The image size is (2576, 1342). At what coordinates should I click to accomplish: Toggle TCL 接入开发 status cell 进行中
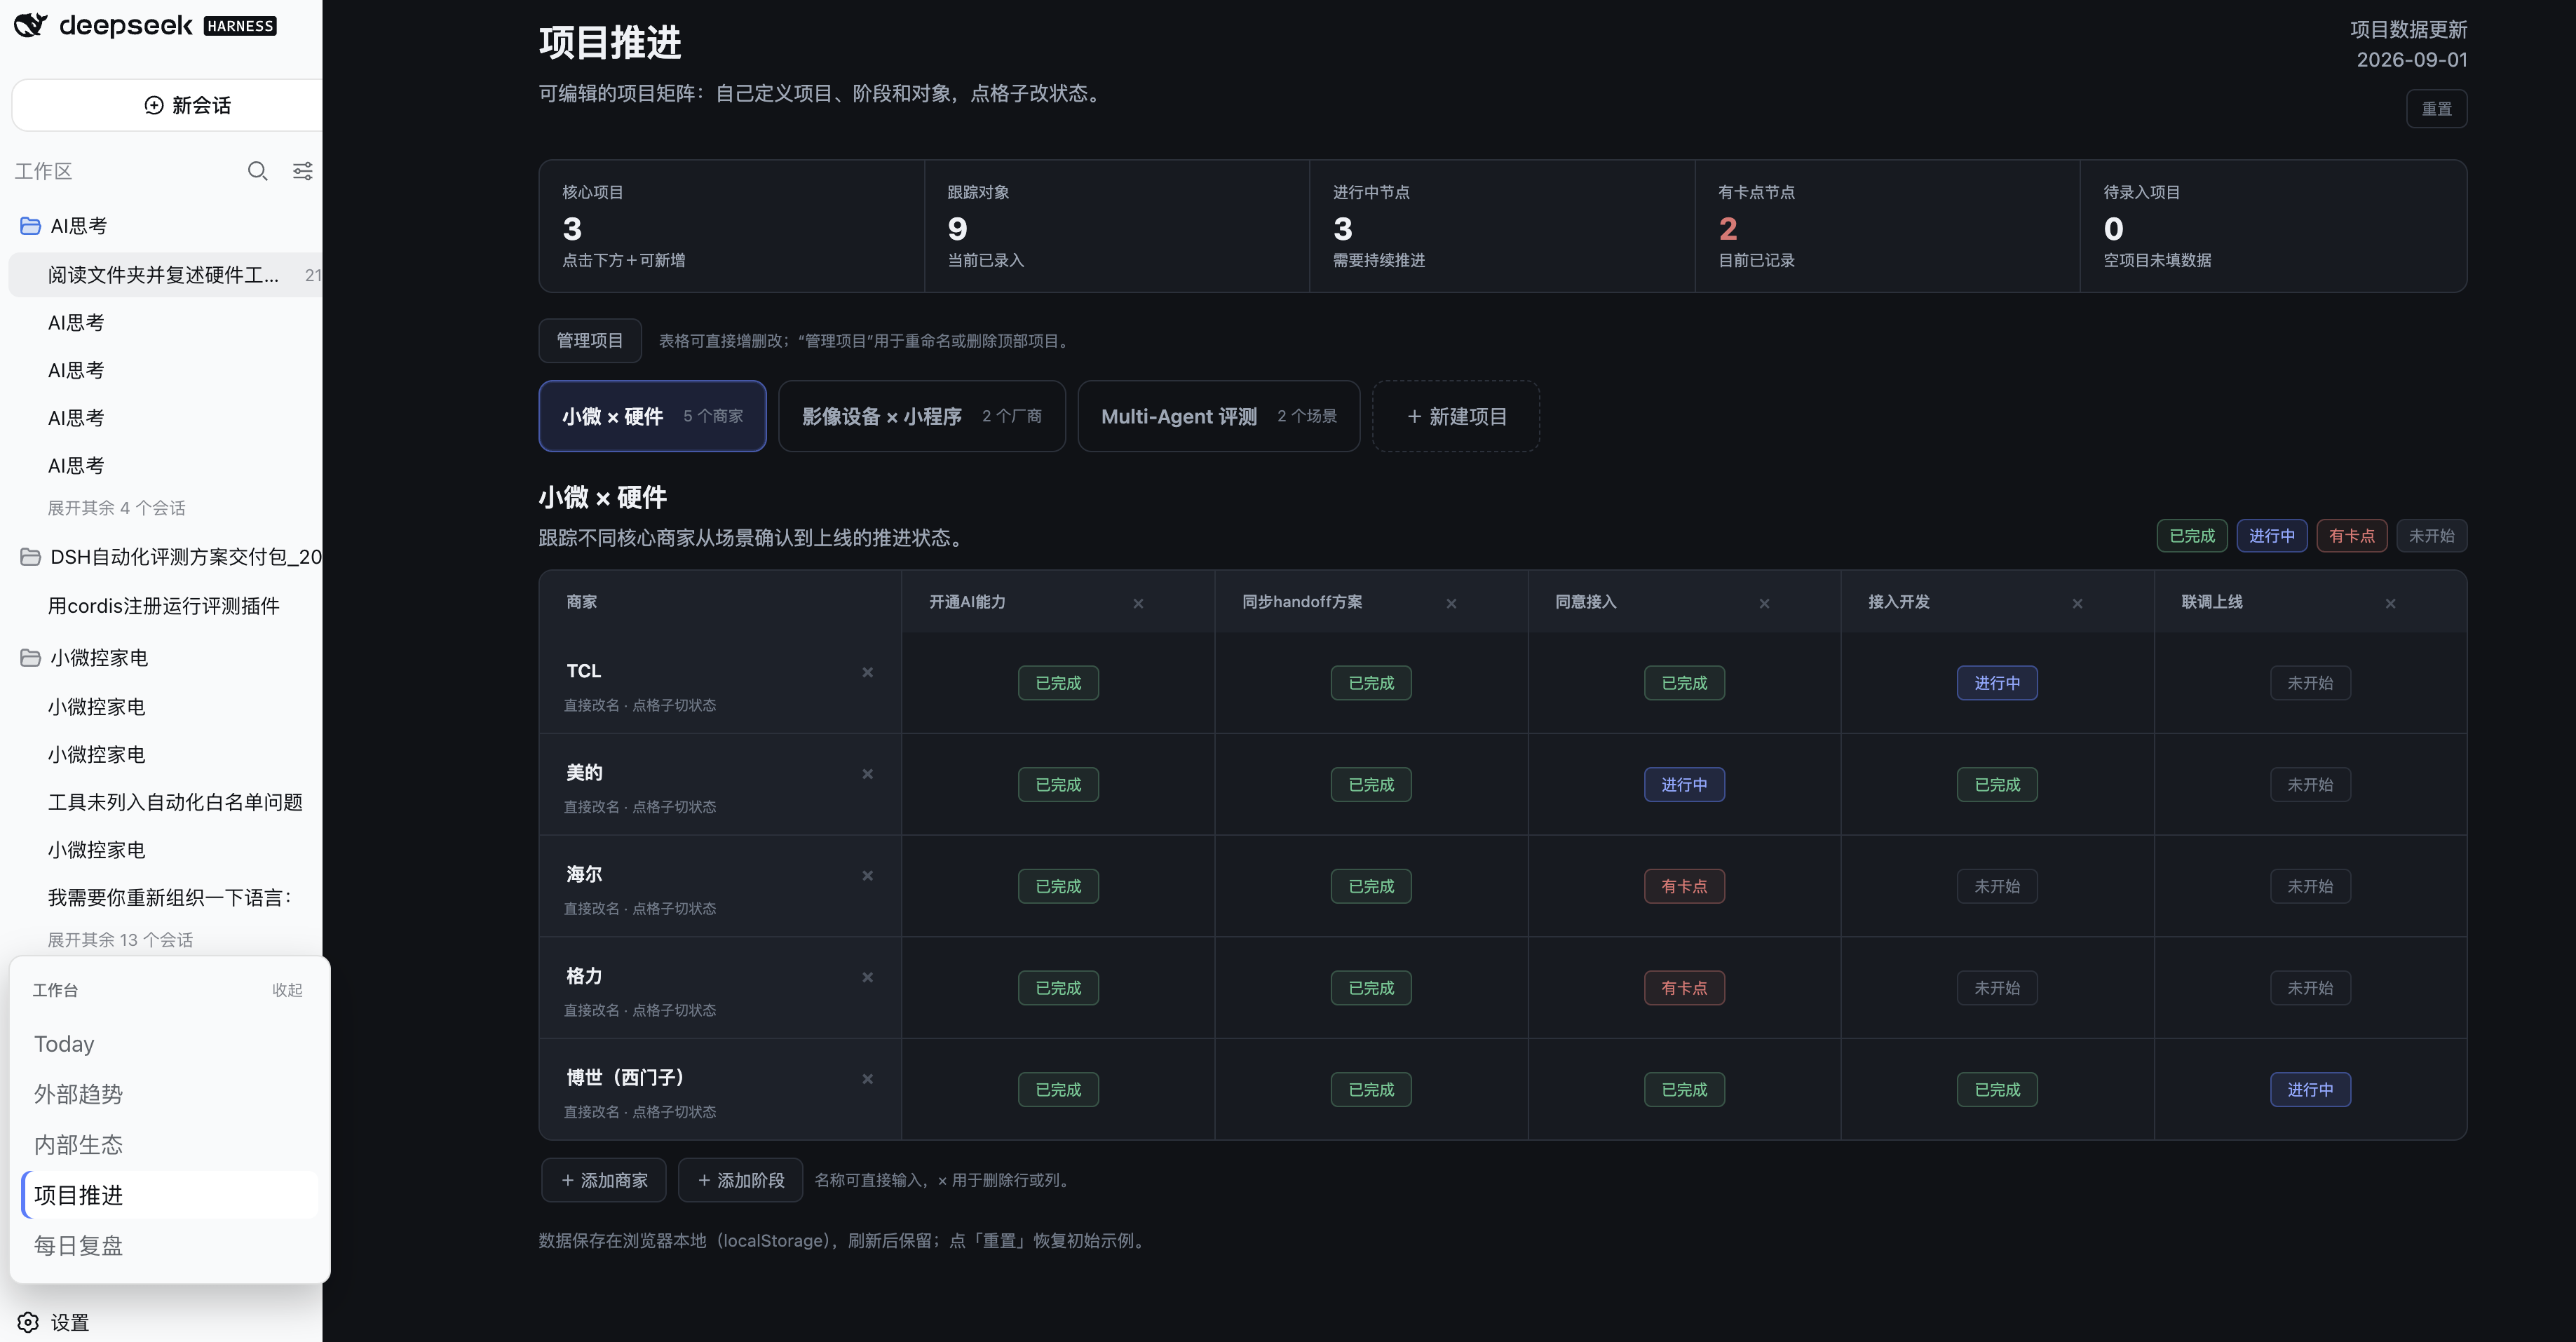pos(1997,683)
